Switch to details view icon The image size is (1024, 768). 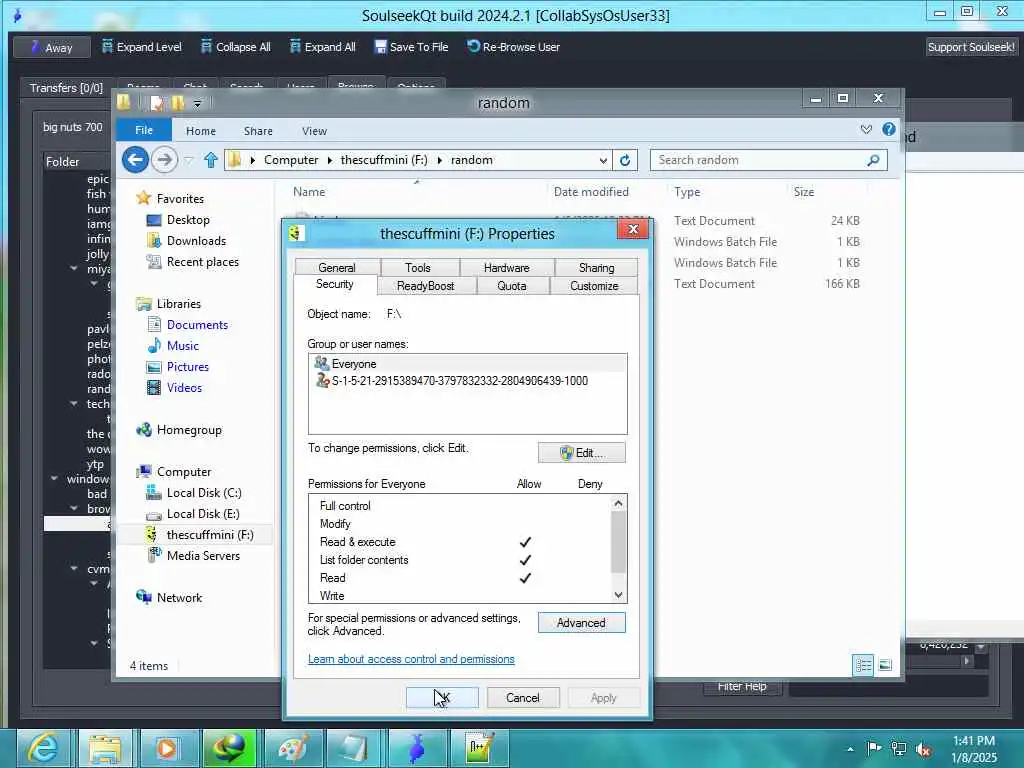pos(863,665)
